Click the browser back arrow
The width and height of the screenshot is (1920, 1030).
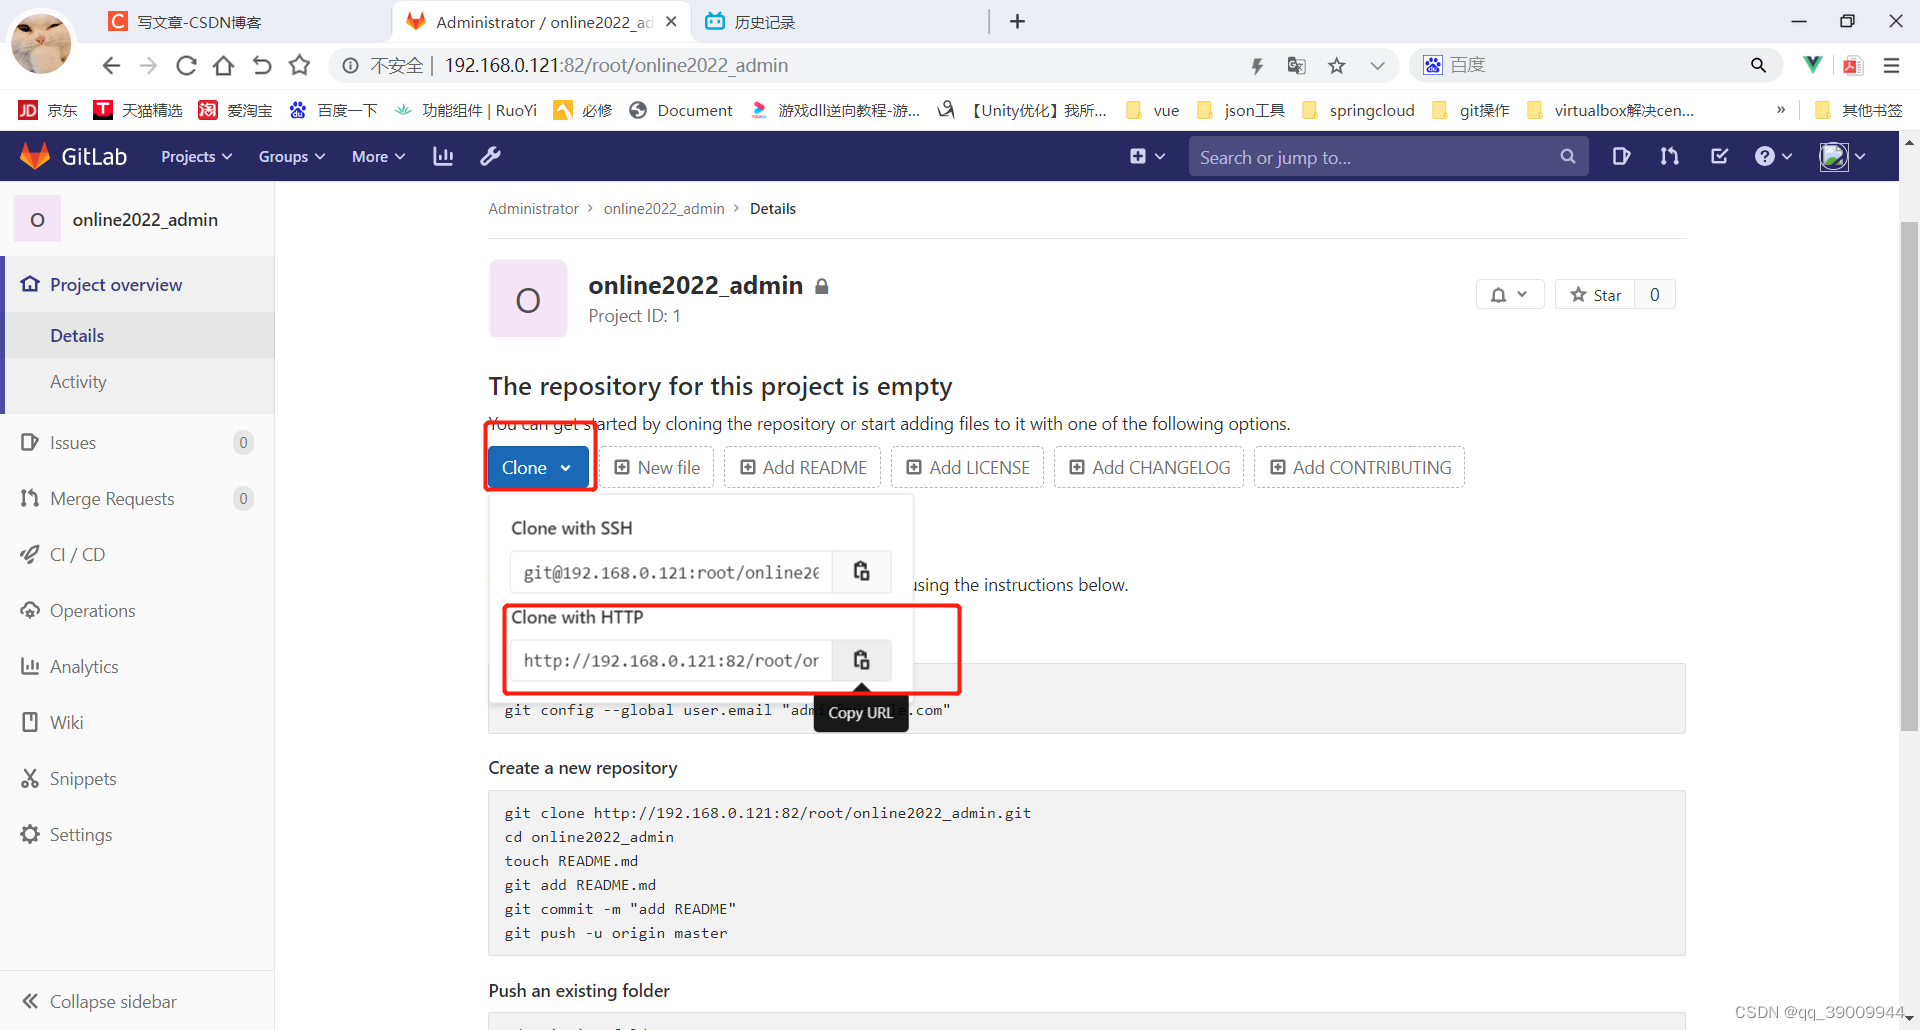point(111,65)
